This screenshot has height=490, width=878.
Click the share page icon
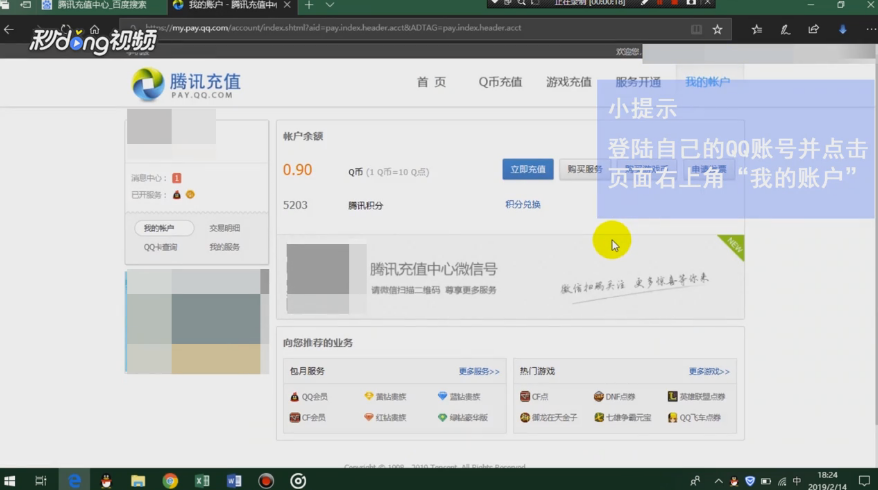pyautogui.click(x=814, y=29)
